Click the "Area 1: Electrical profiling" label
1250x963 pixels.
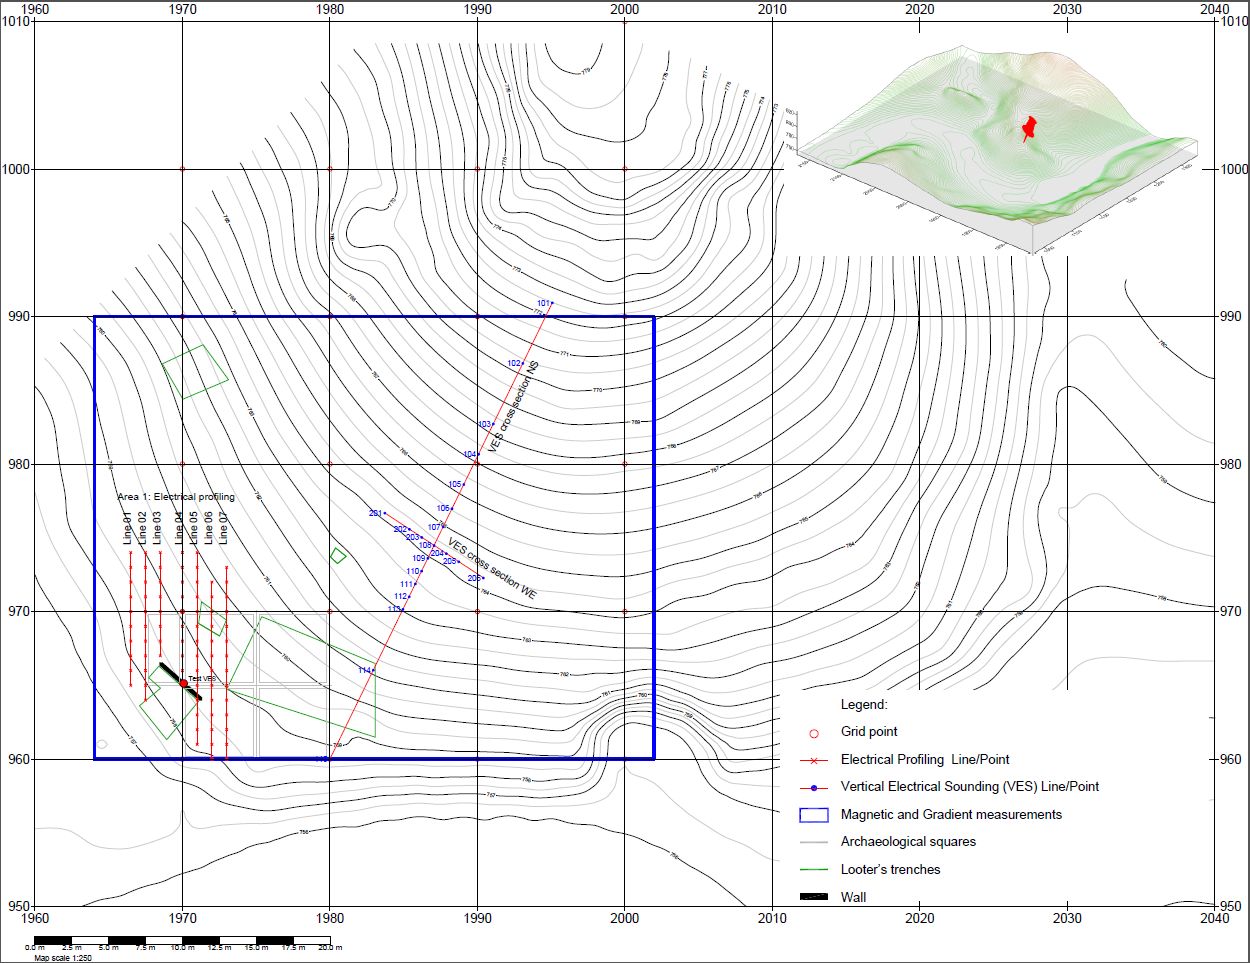176,497
